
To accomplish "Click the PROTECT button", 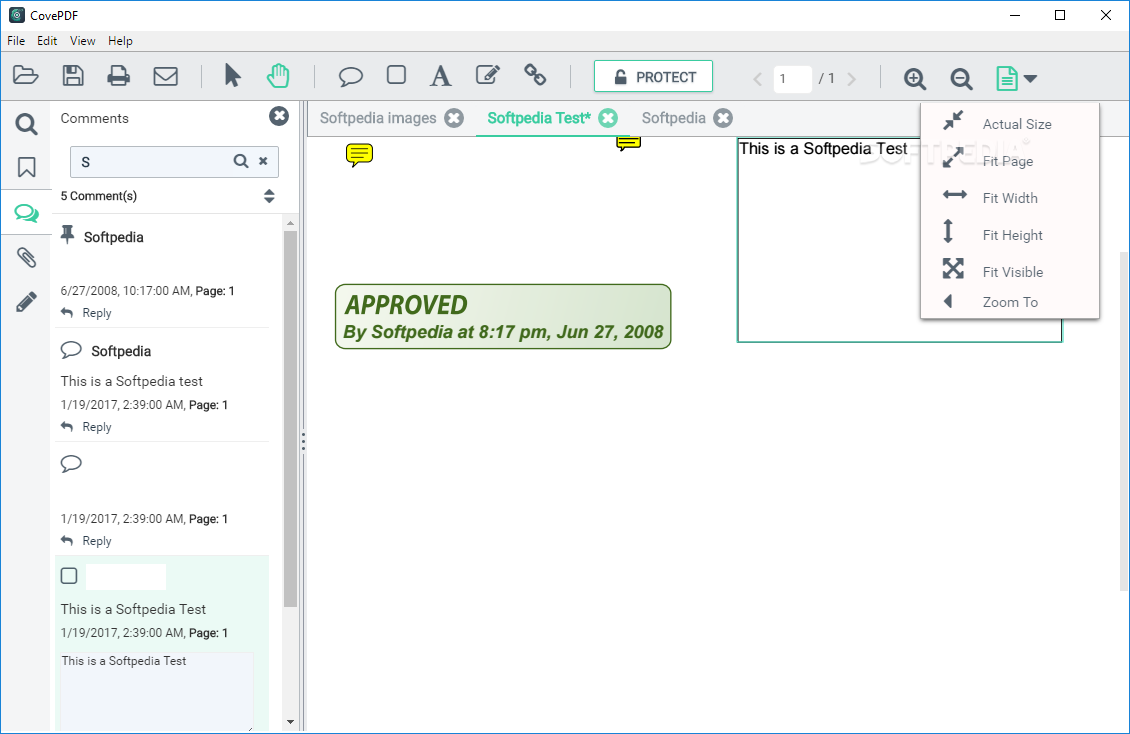I will click(654, 76).
